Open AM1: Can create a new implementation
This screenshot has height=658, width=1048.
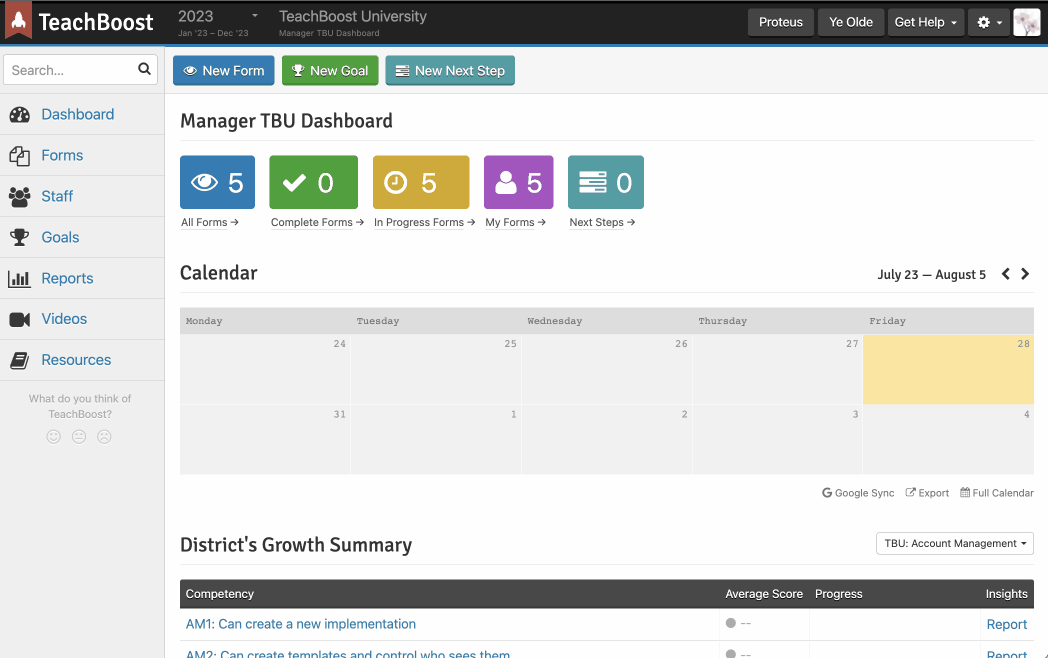coord(301,624)
